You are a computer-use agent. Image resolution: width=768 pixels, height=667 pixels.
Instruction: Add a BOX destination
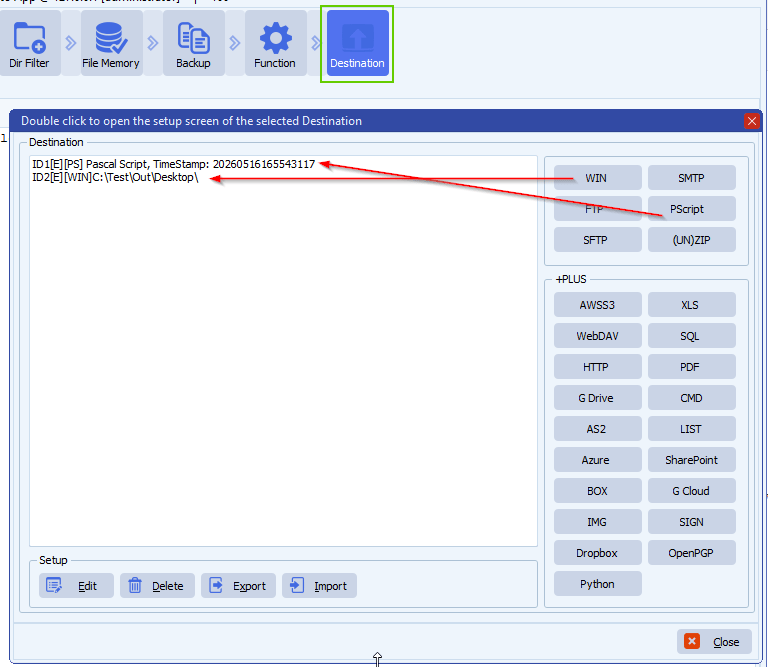tap(598, 491)
